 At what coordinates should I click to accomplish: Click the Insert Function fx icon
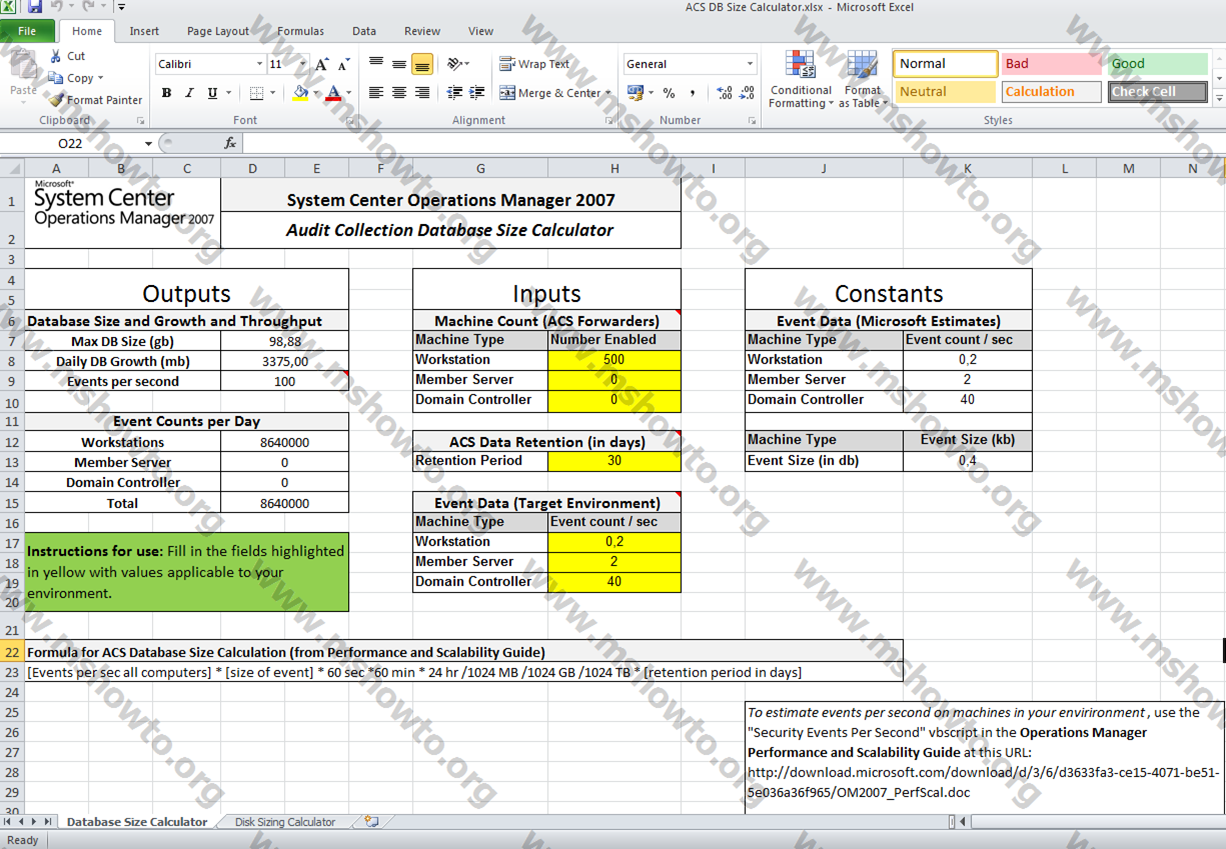click(230, 143)
